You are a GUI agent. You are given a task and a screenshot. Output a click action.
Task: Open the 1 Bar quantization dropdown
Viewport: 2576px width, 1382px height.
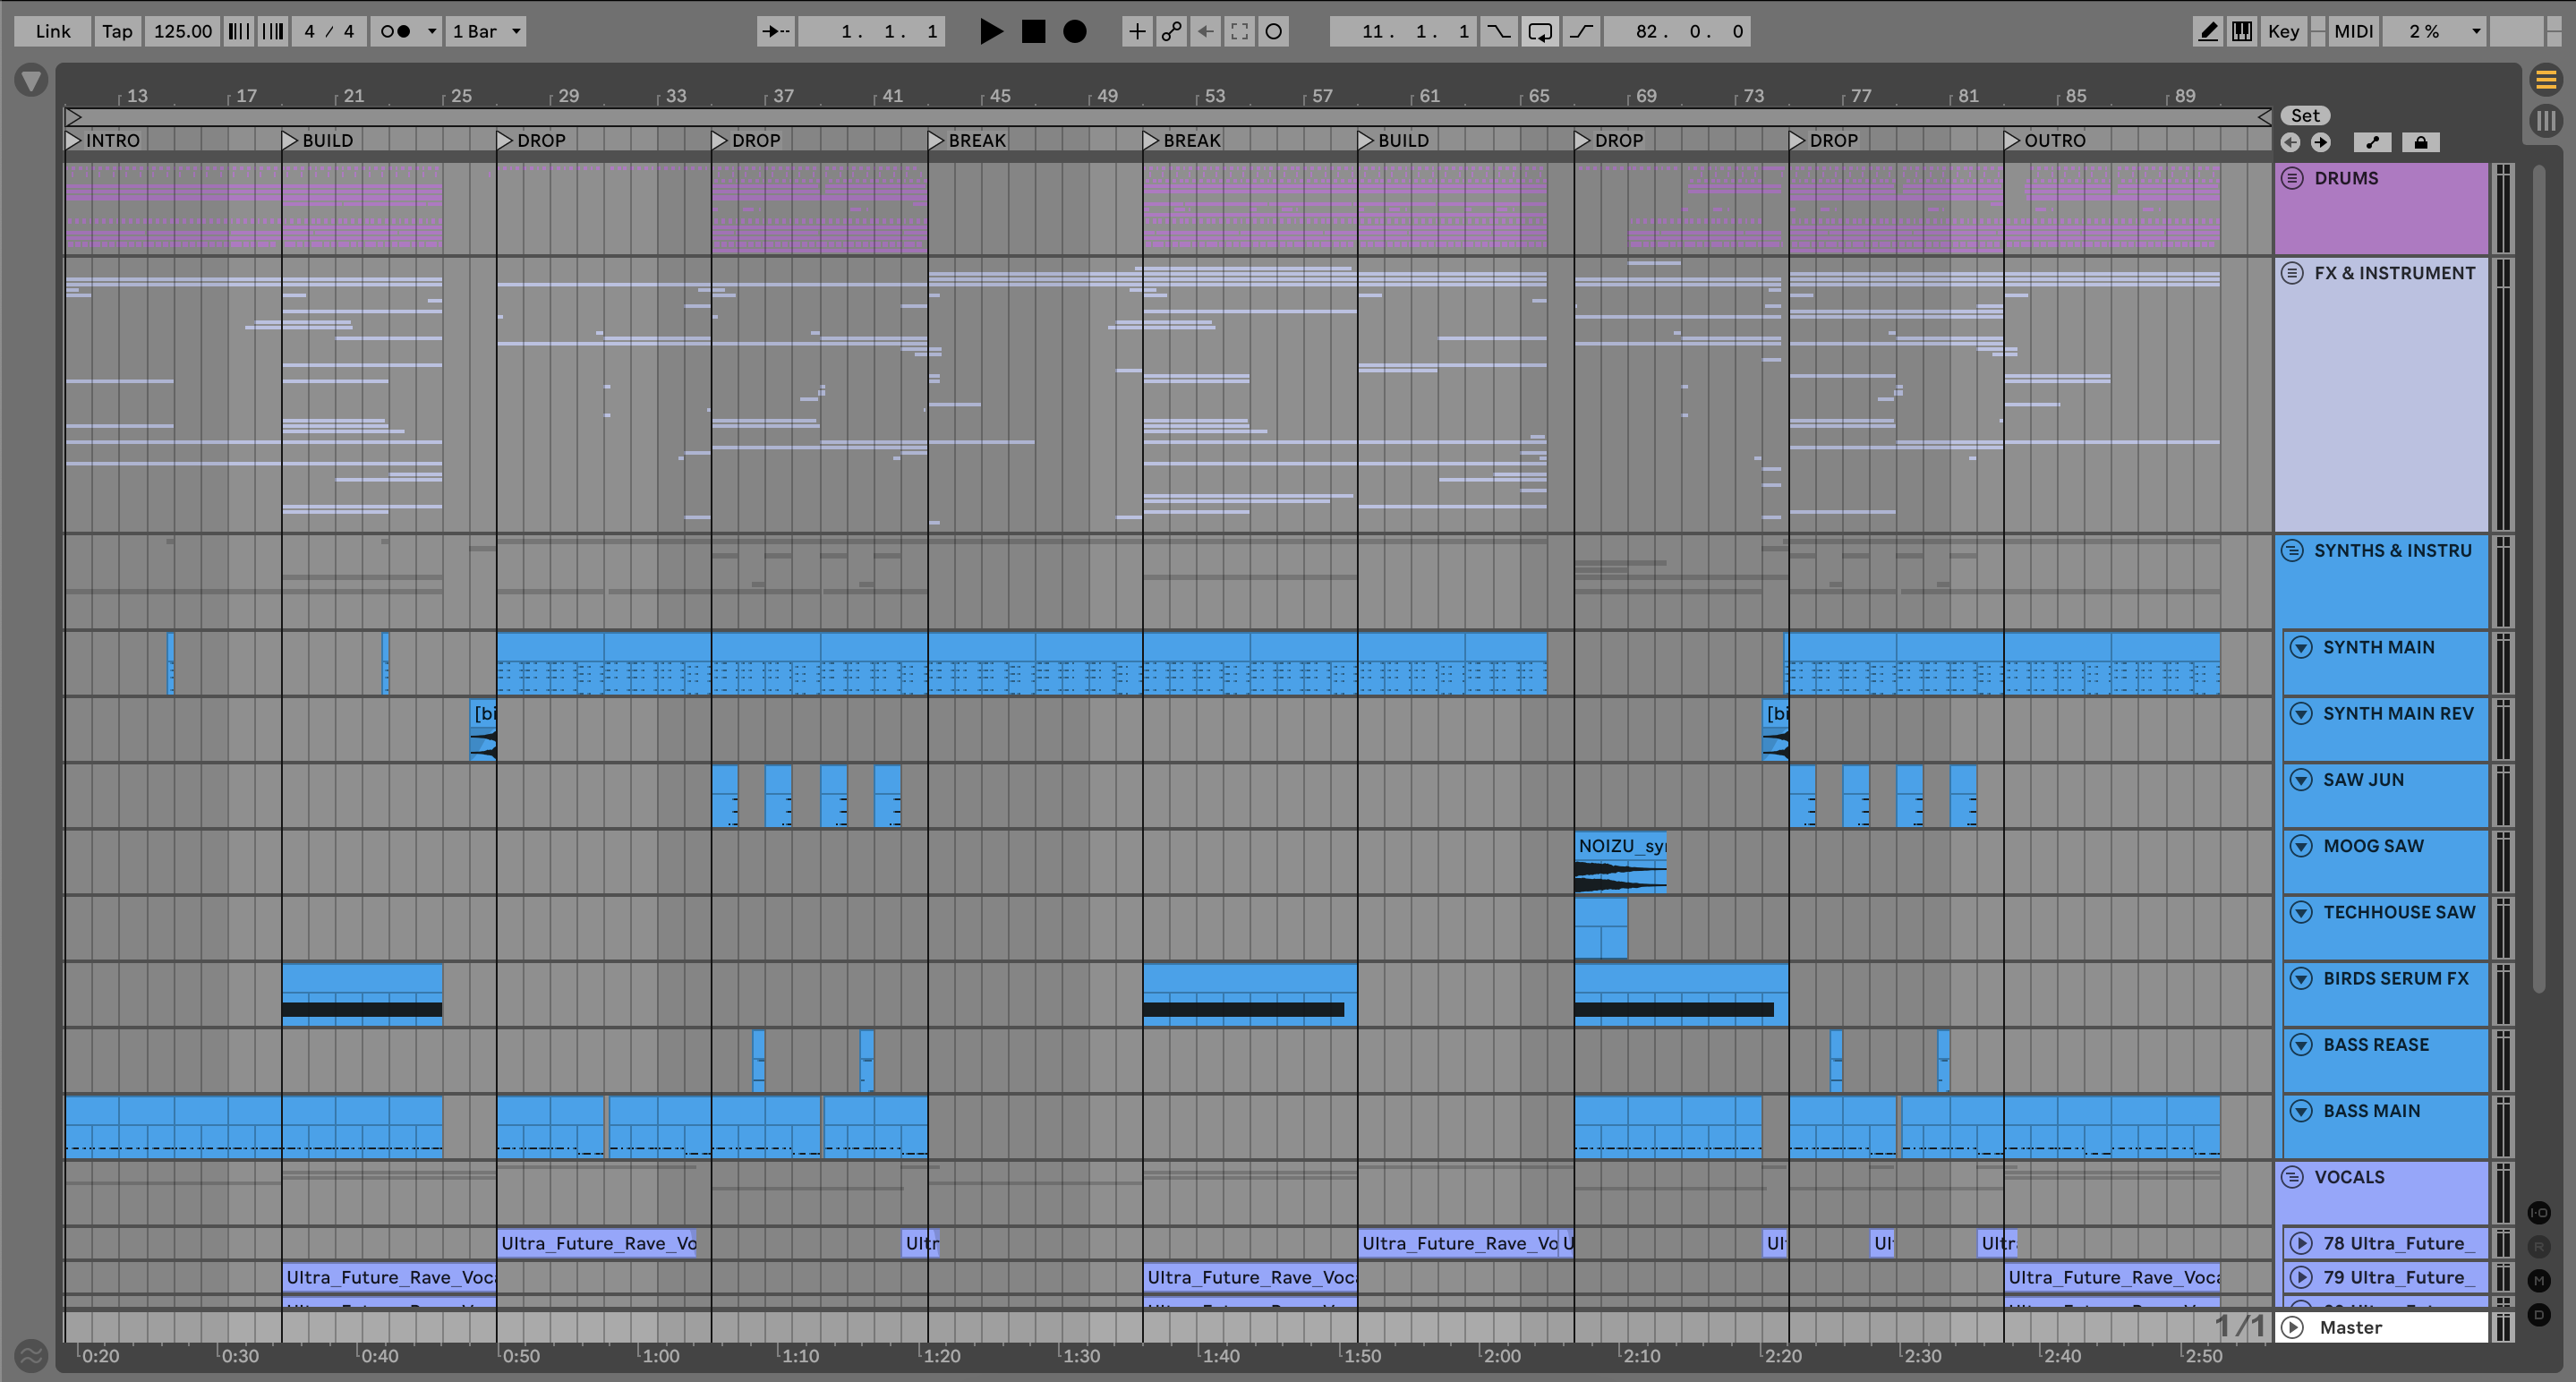pos(486,31)
